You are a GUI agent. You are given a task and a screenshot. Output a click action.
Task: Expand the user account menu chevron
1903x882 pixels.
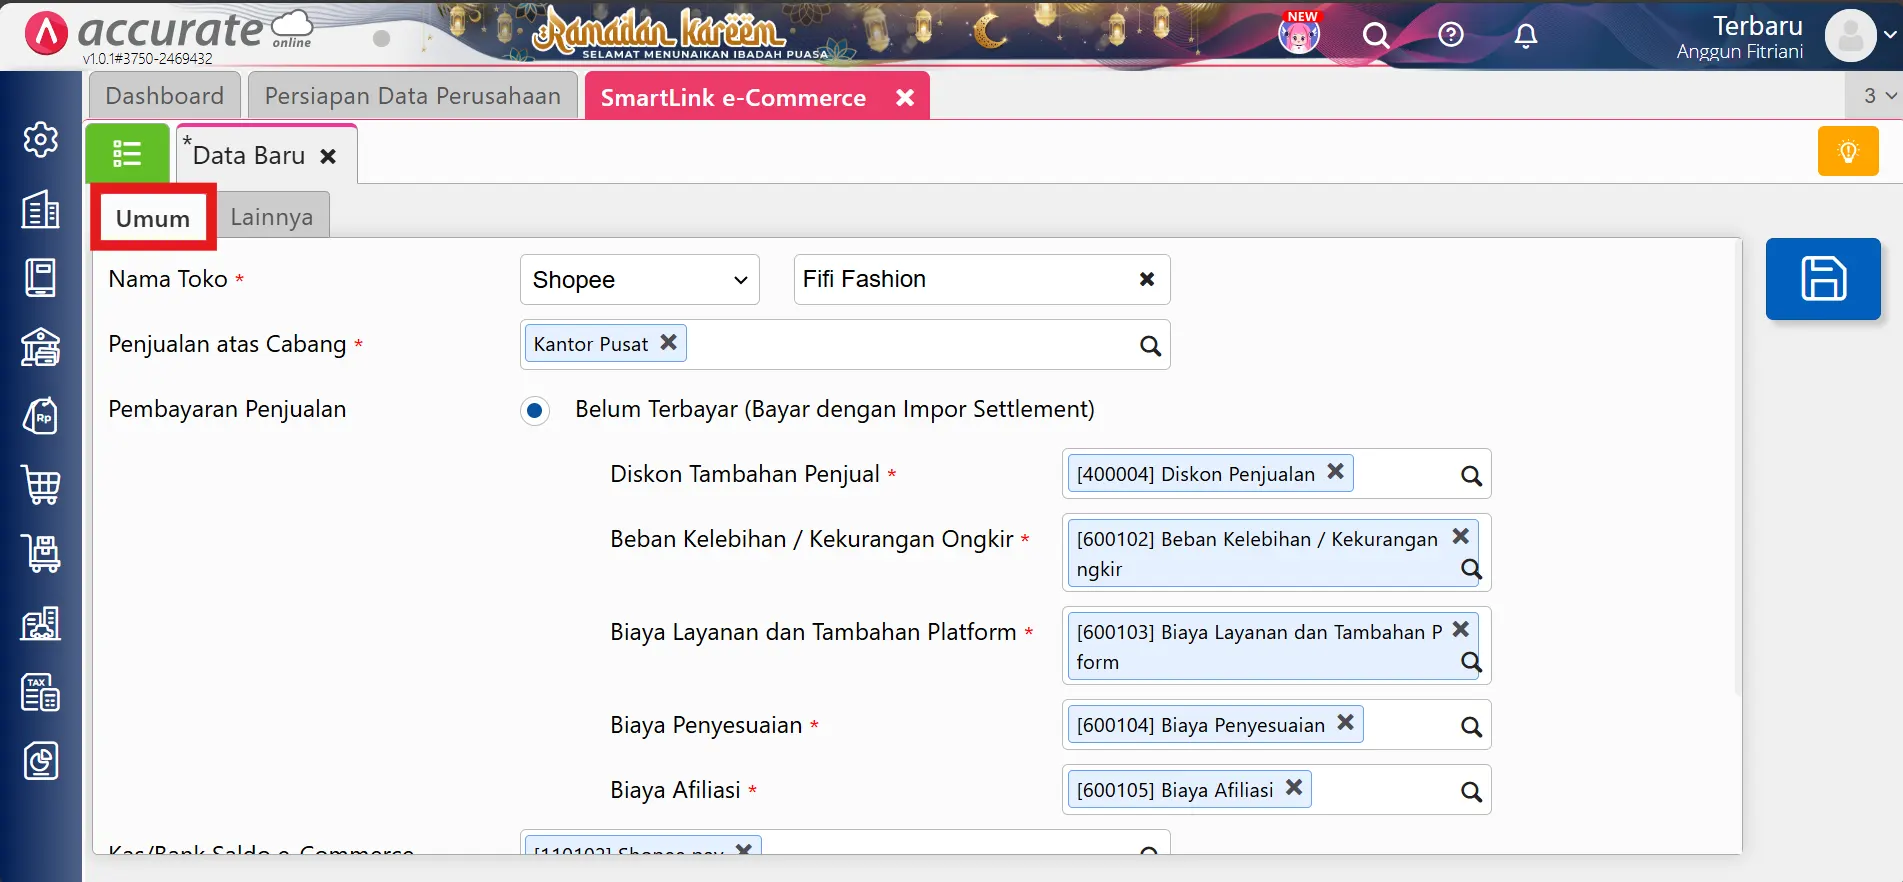coord(1890,34)
